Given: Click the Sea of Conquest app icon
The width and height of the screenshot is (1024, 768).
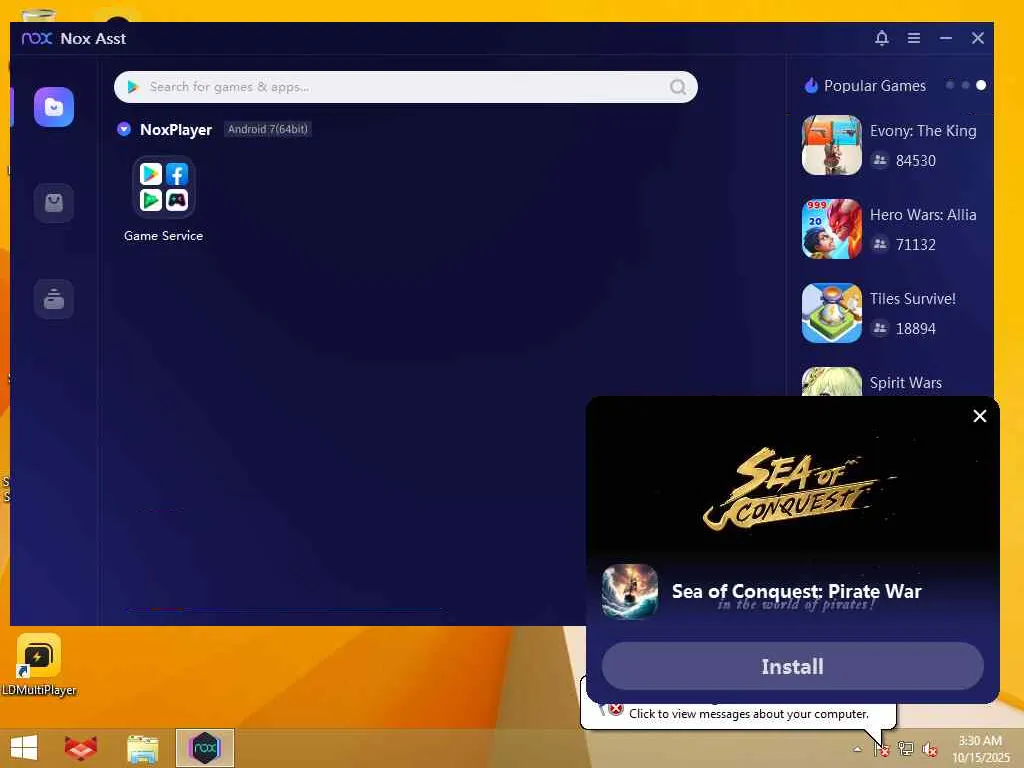Looking at the screenshot, I should click(630, 592).
